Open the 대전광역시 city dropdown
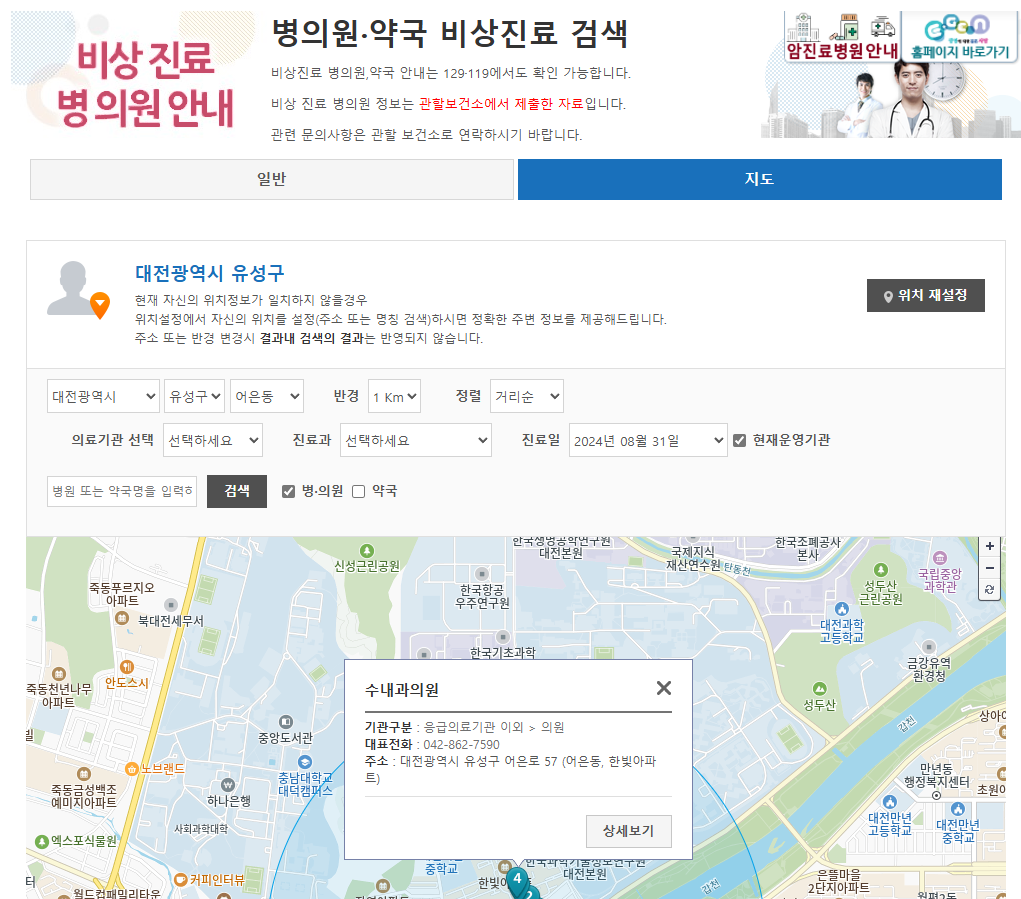Screen dimensions: 1021x899 (103, 396)
